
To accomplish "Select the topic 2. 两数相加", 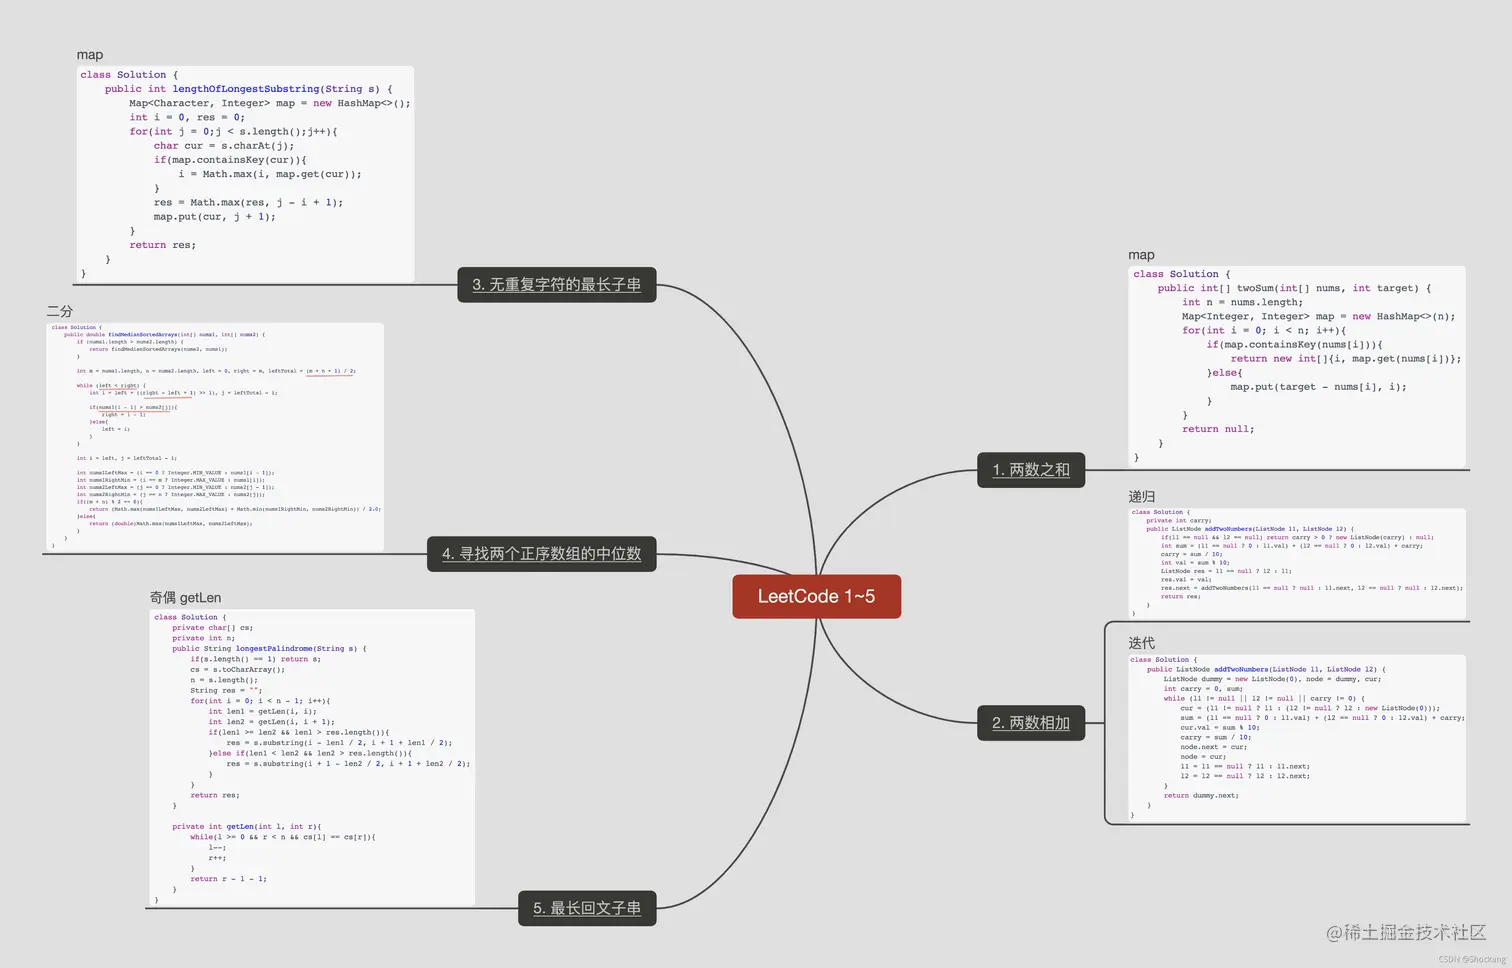I will pos(1031,723).
